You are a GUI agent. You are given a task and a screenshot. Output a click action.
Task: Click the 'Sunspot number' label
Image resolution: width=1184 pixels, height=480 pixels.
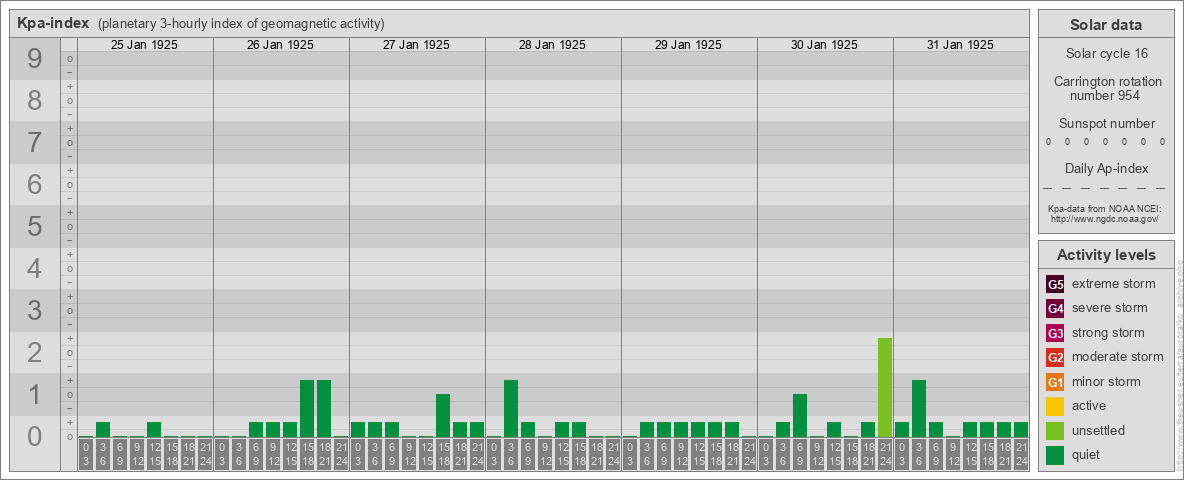1106,124
